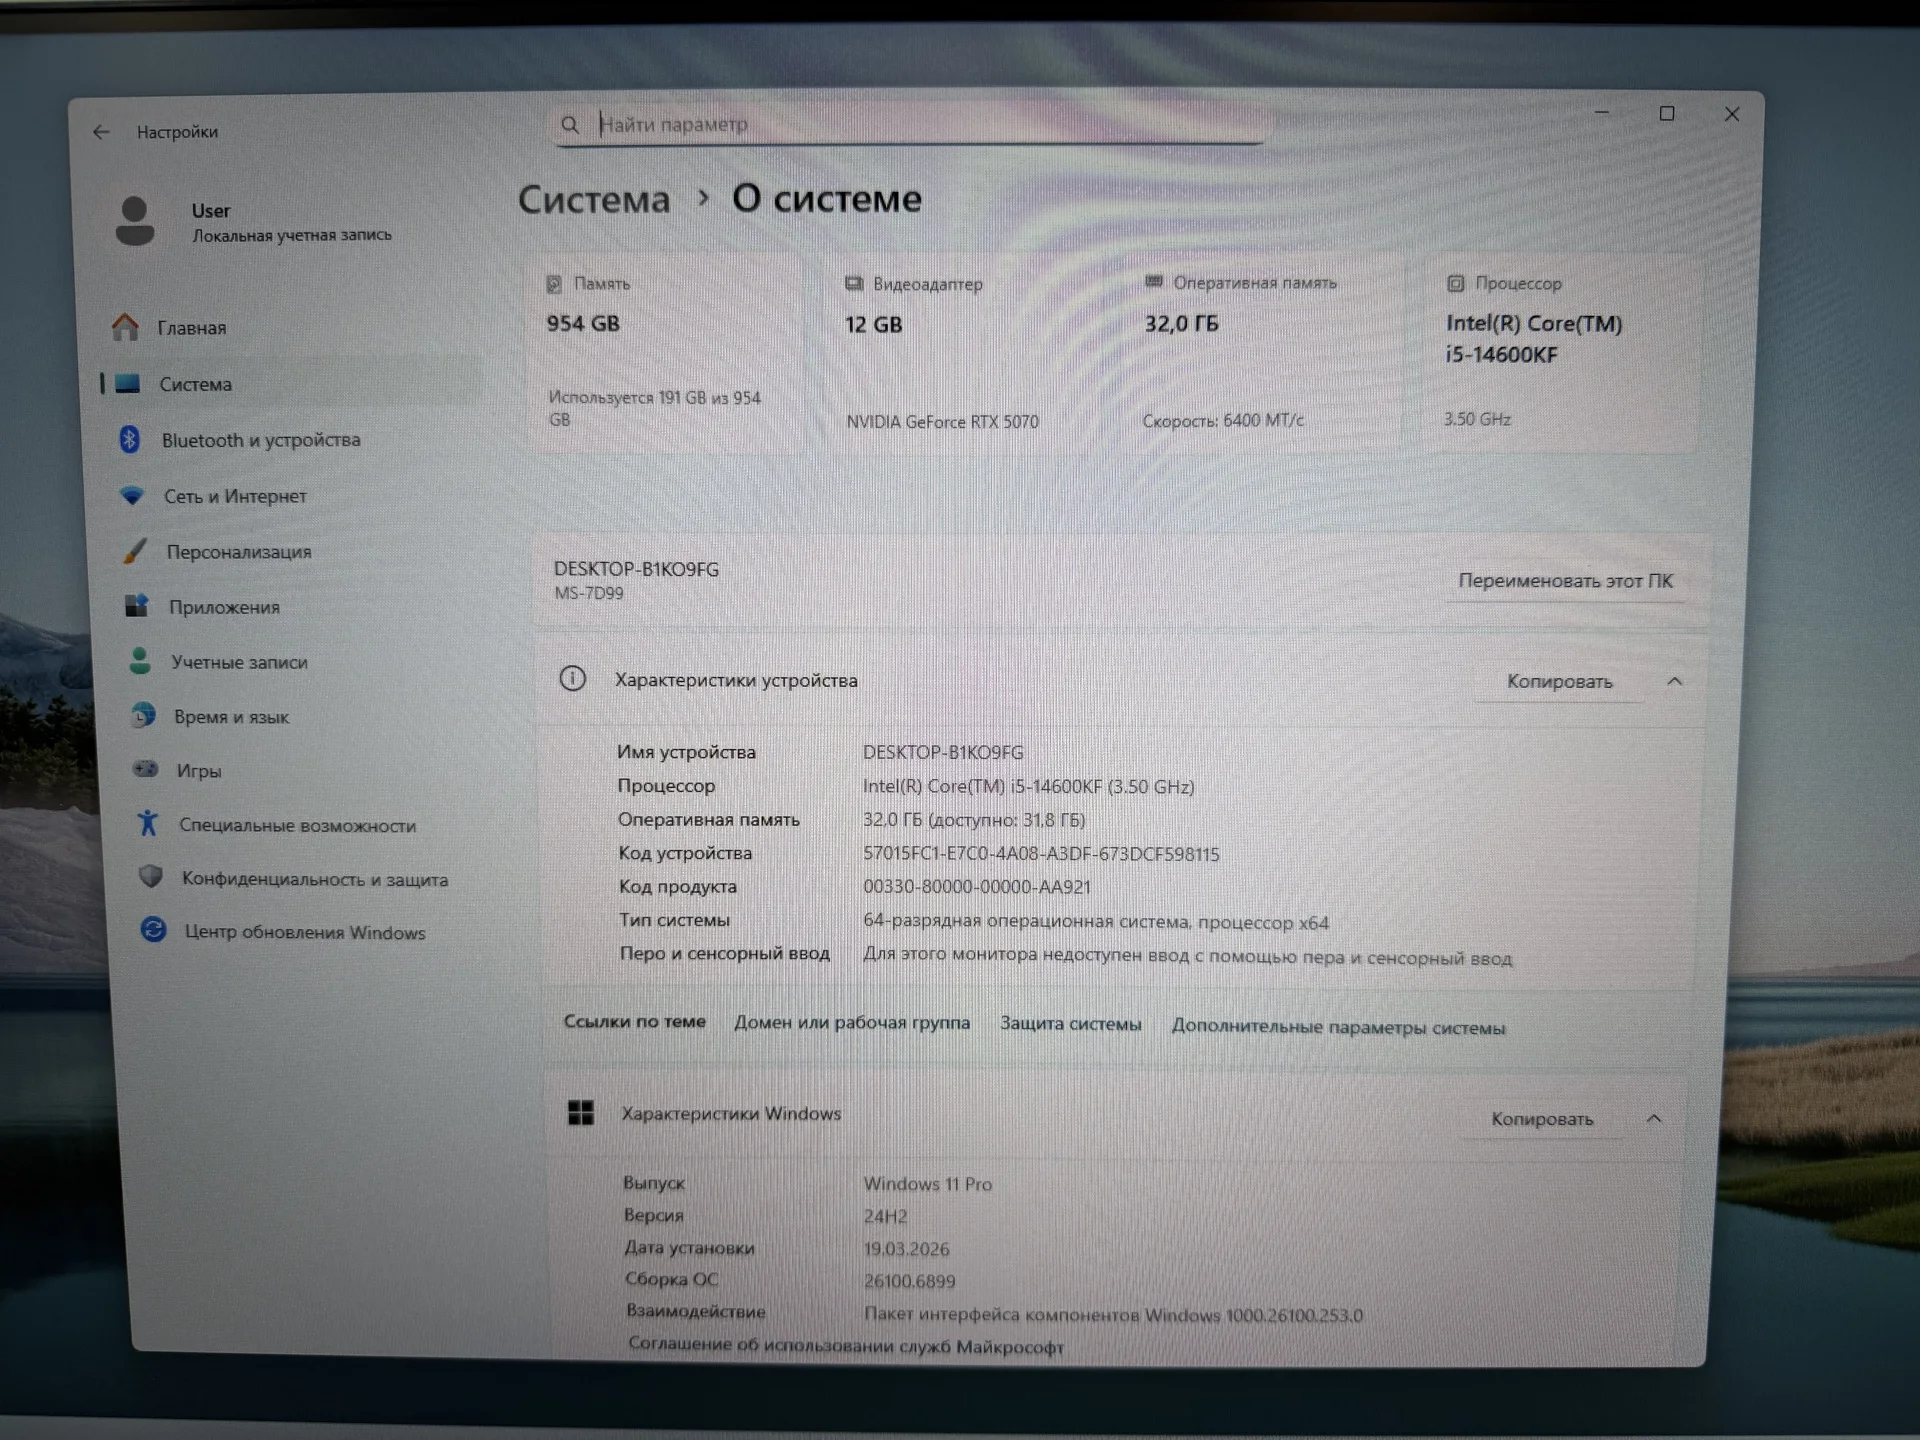Screen dimensions: 1920x1440
Task: Select Персонализация menu item
Action: point(239,552)
